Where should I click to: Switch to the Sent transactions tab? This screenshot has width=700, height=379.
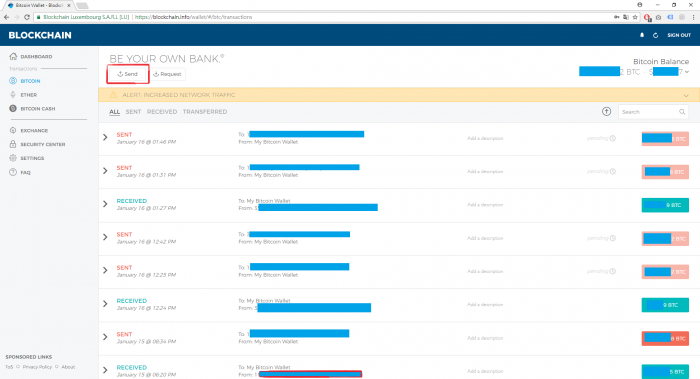133,112
